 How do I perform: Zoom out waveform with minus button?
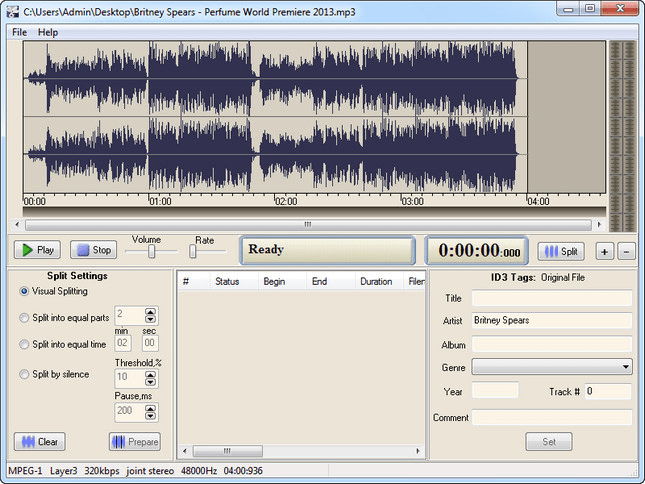point(626,251)
